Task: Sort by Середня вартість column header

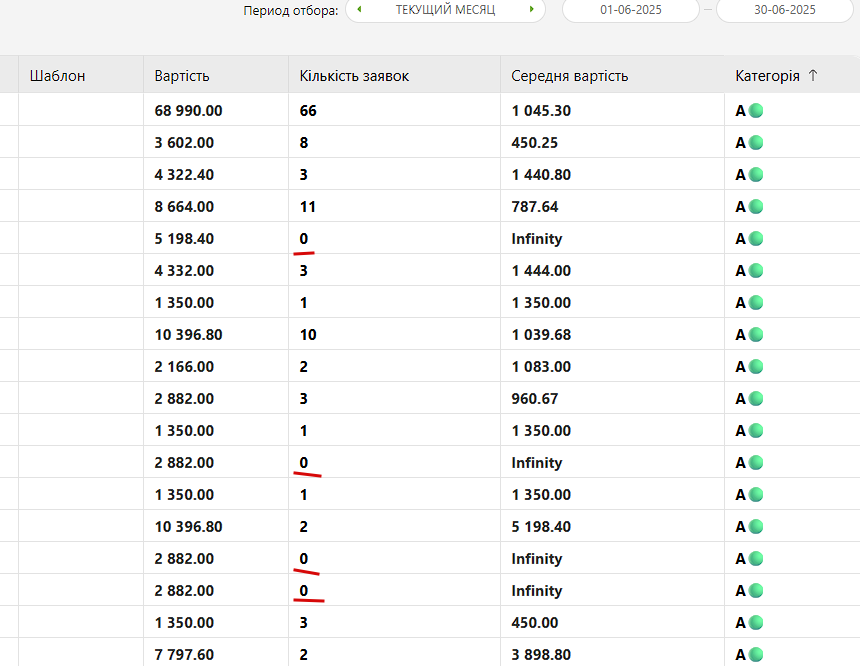Action: pyautogui.click(x=570, y=76)
